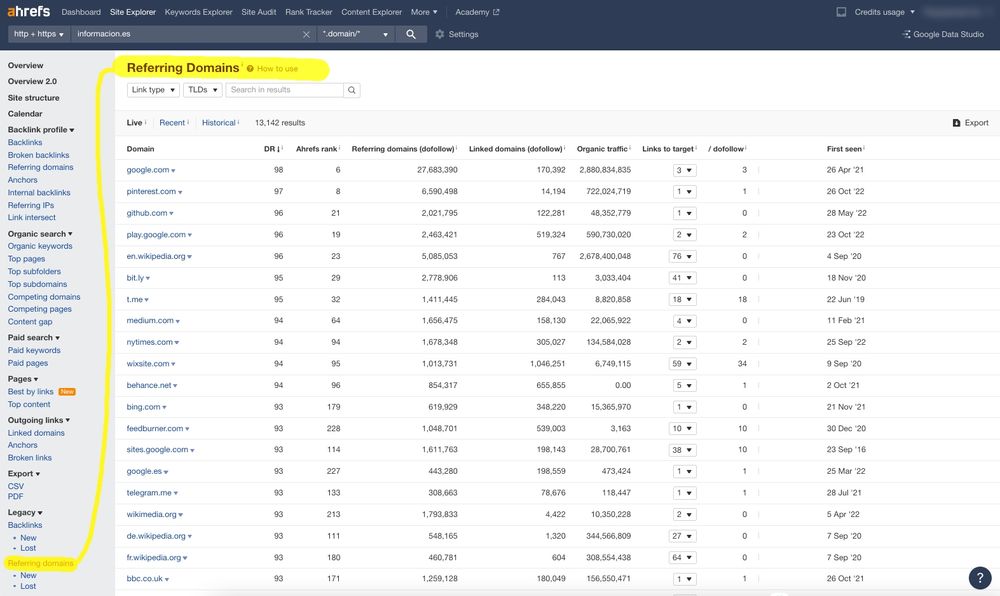Open Link intersect in sidebar
Screen dimensions: 1000x596
(x=32, y=217)
